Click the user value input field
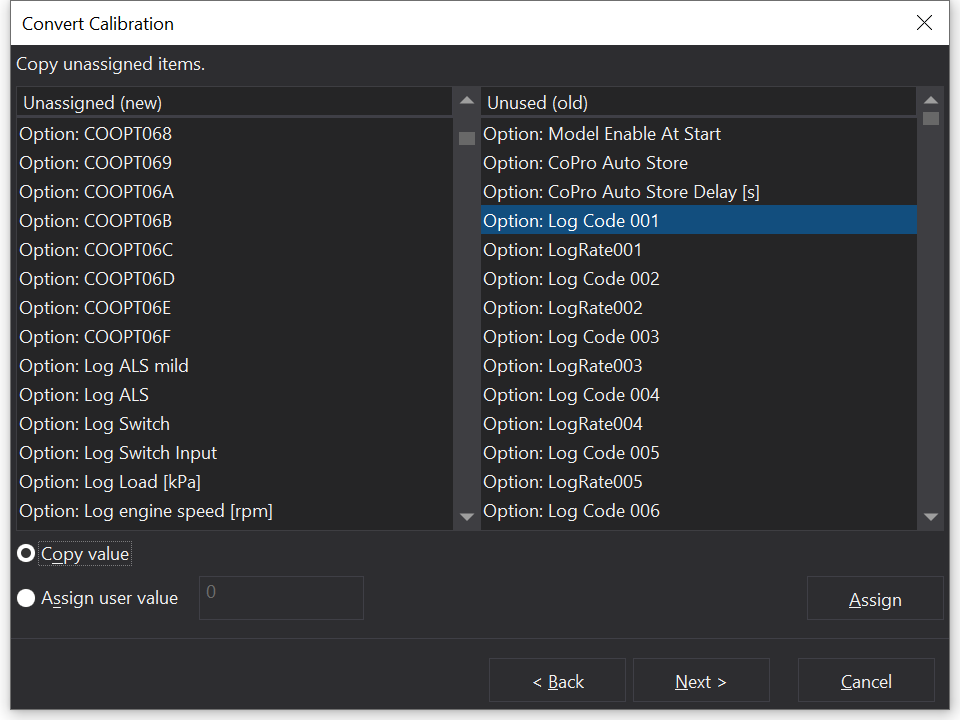The height and width of the screenshot is (720, 960). [x=281, y=598]
